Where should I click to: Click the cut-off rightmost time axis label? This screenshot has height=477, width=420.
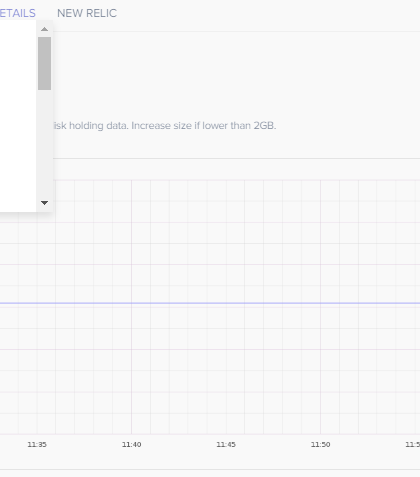(x=413, y=444)
